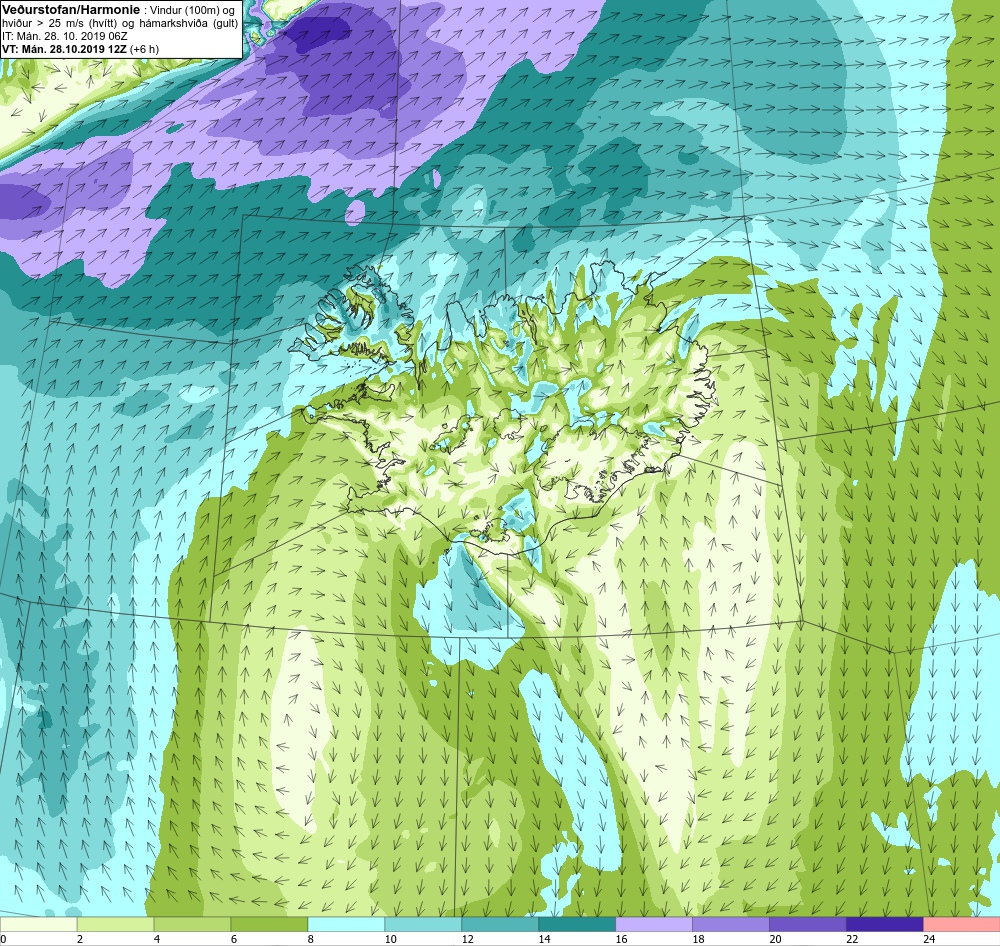Click the legend swatch between 16 and 18
The image size is (1000, 946).
654,924
